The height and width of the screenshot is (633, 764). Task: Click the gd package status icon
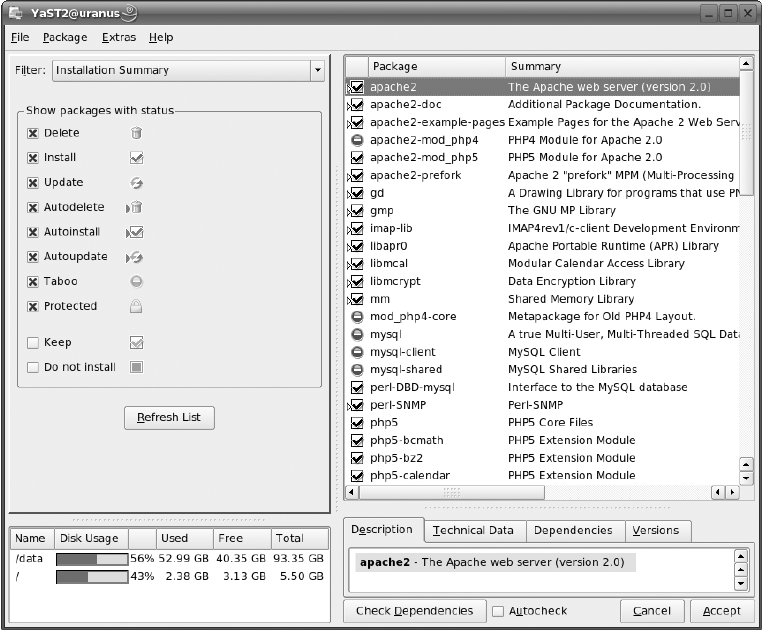[x=356, y=193]
